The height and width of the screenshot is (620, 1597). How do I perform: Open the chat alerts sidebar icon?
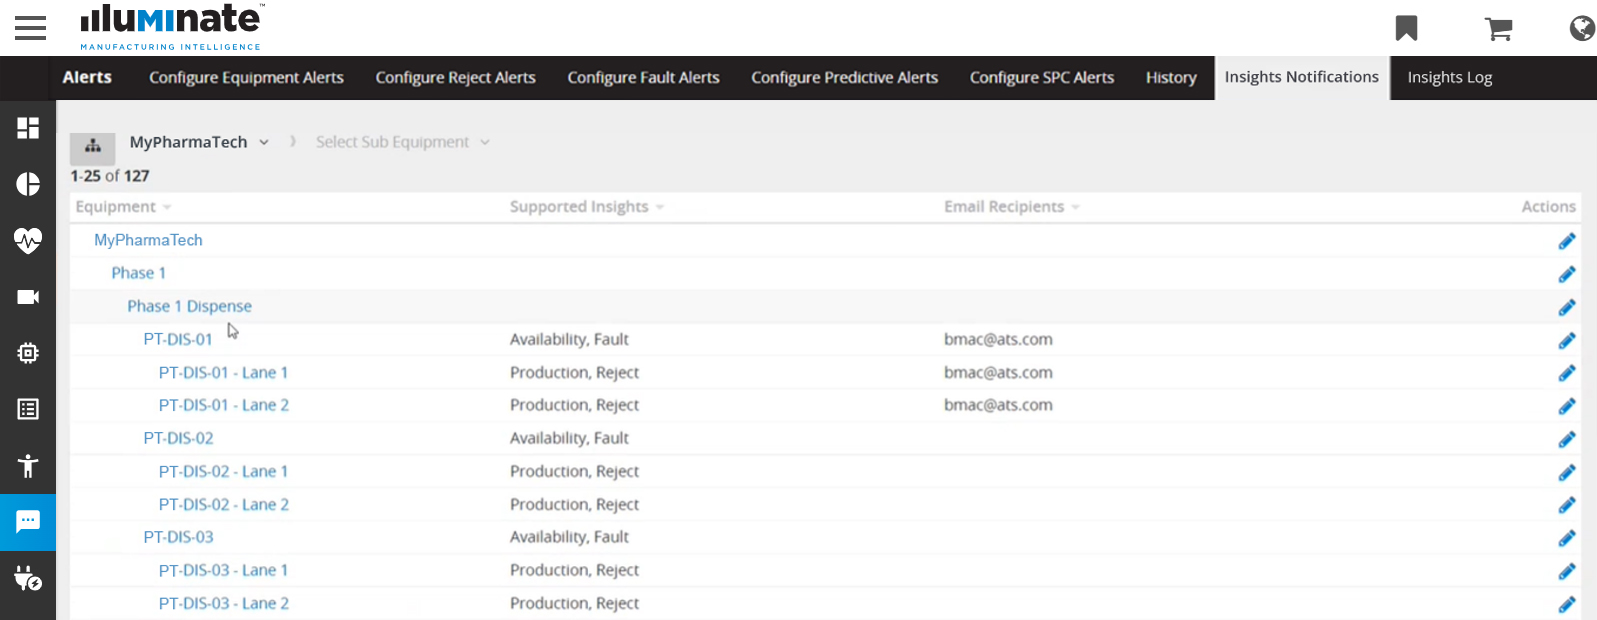coord(28,521)
